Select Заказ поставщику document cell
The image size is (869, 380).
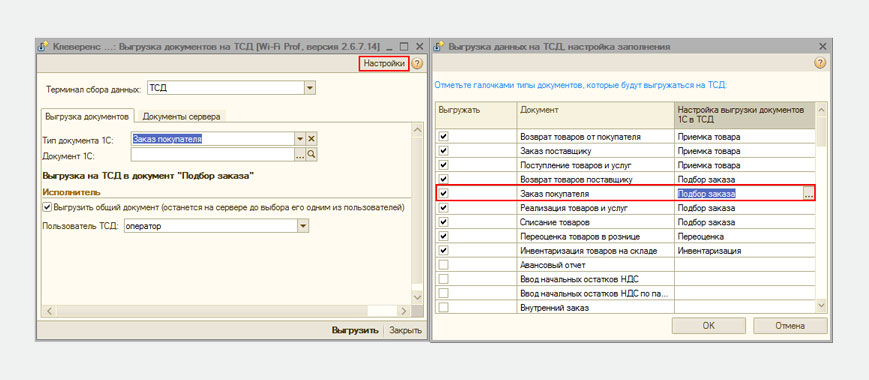(596, 151)
